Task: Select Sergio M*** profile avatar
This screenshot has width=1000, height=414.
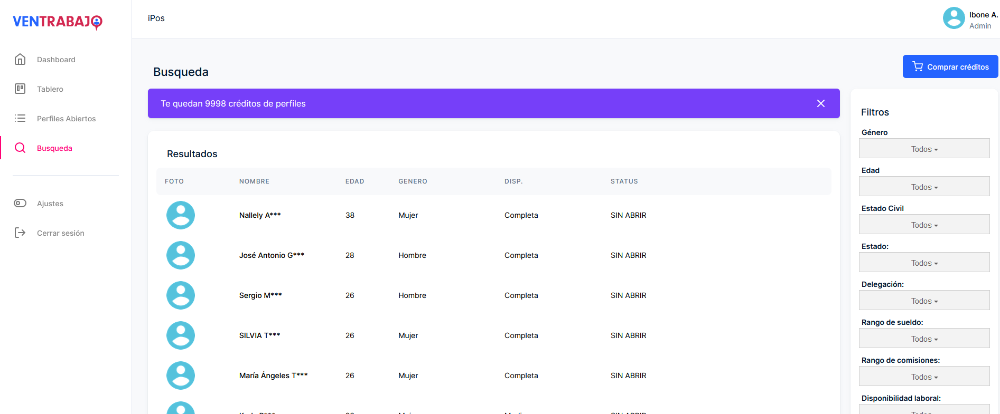Action: pos(180,295)
